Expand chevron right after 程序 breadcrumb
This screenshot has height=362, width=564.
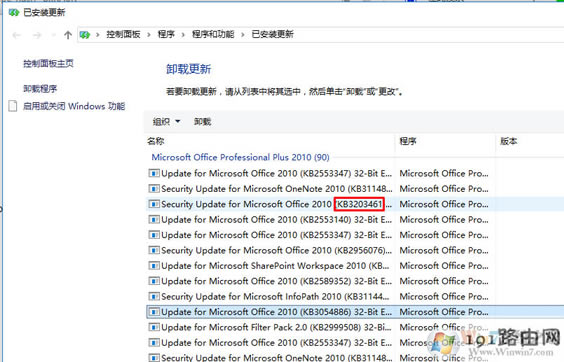coord(183,35)
